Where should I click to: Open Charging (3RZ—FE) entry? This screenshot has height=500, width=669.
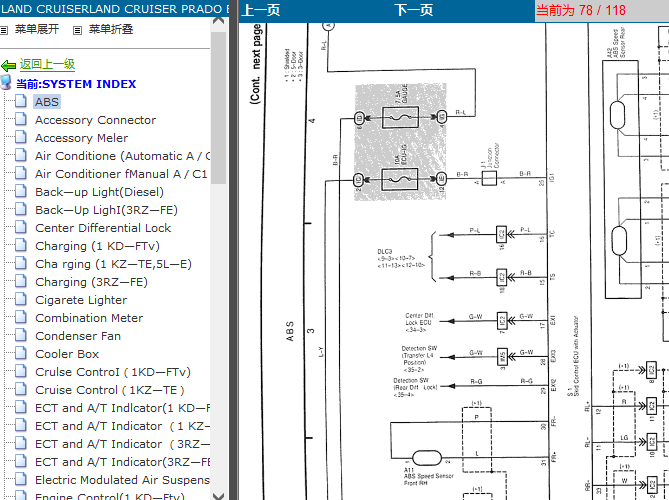(91, 282)
